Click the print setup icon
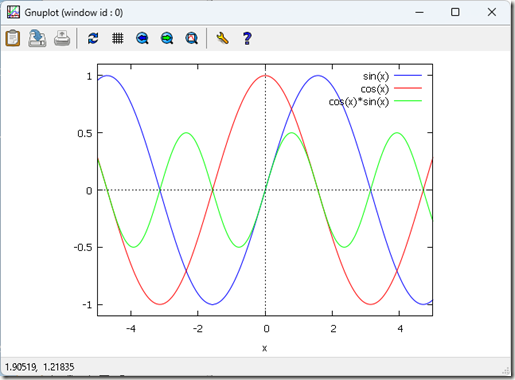Image resolution: width=515 pixels, height=380 pixels. (x=37, y=38)
